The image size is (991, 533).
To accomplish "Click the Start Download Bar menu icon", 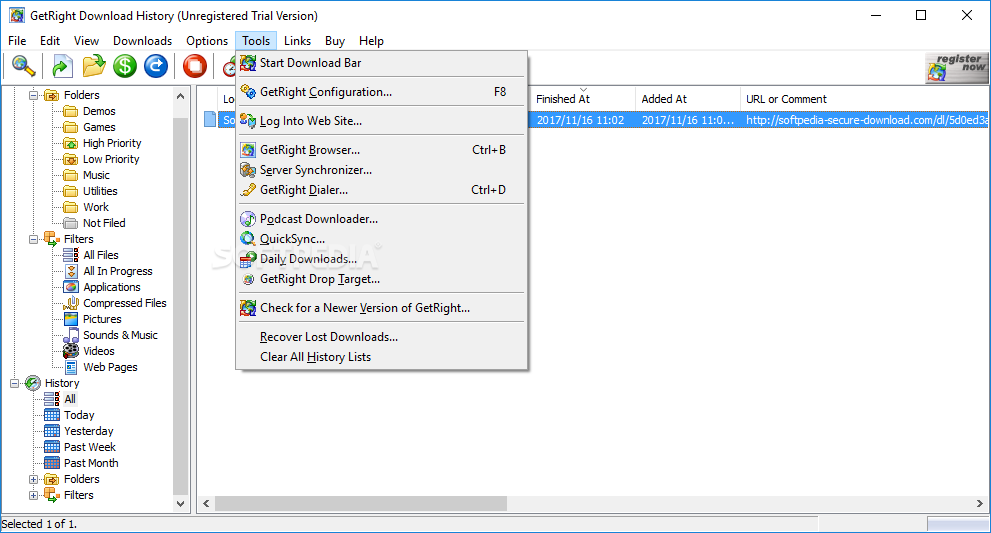I will [x=248, y=63].
